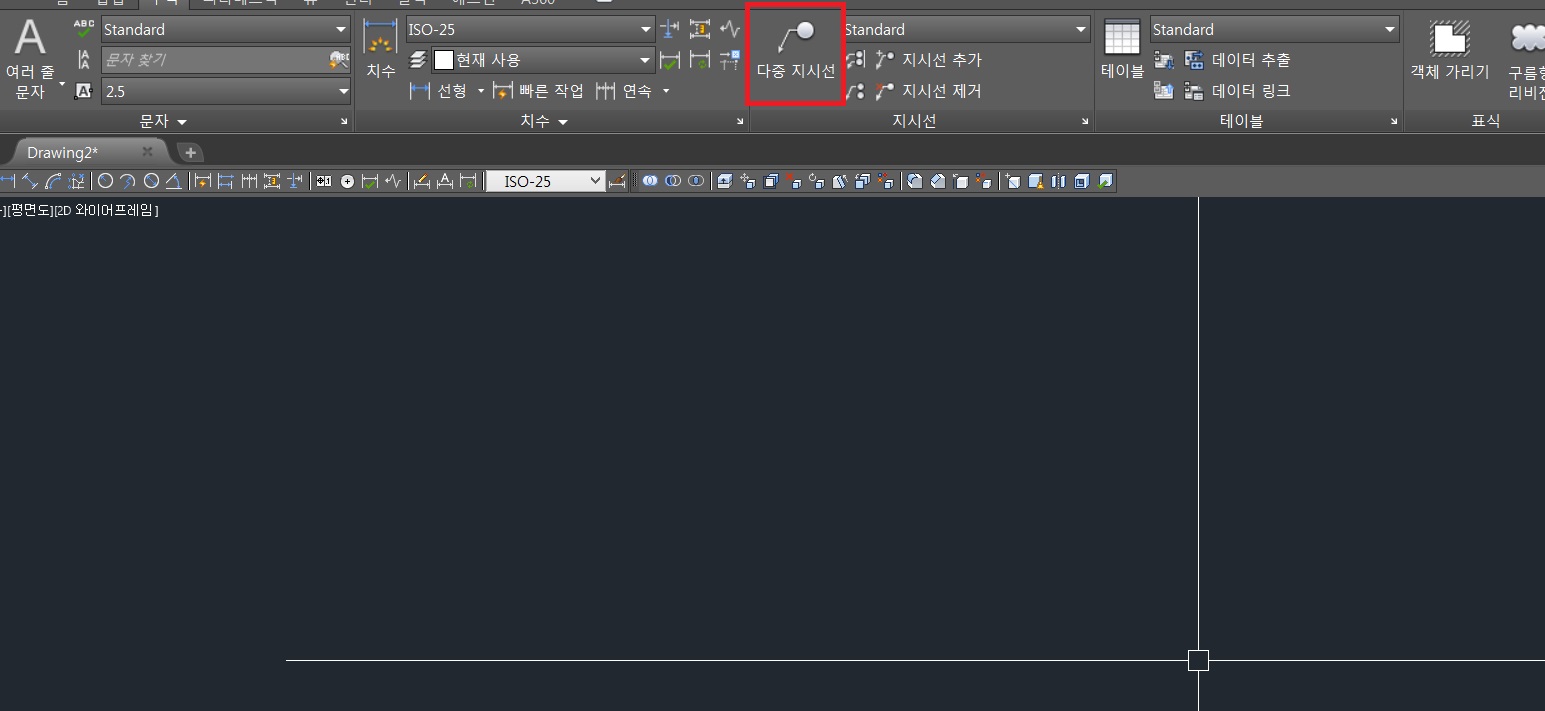This screenshot has height=711, width=1545.
Task: Click 데이터 링크 data link button
Action: click(1237, 91)
